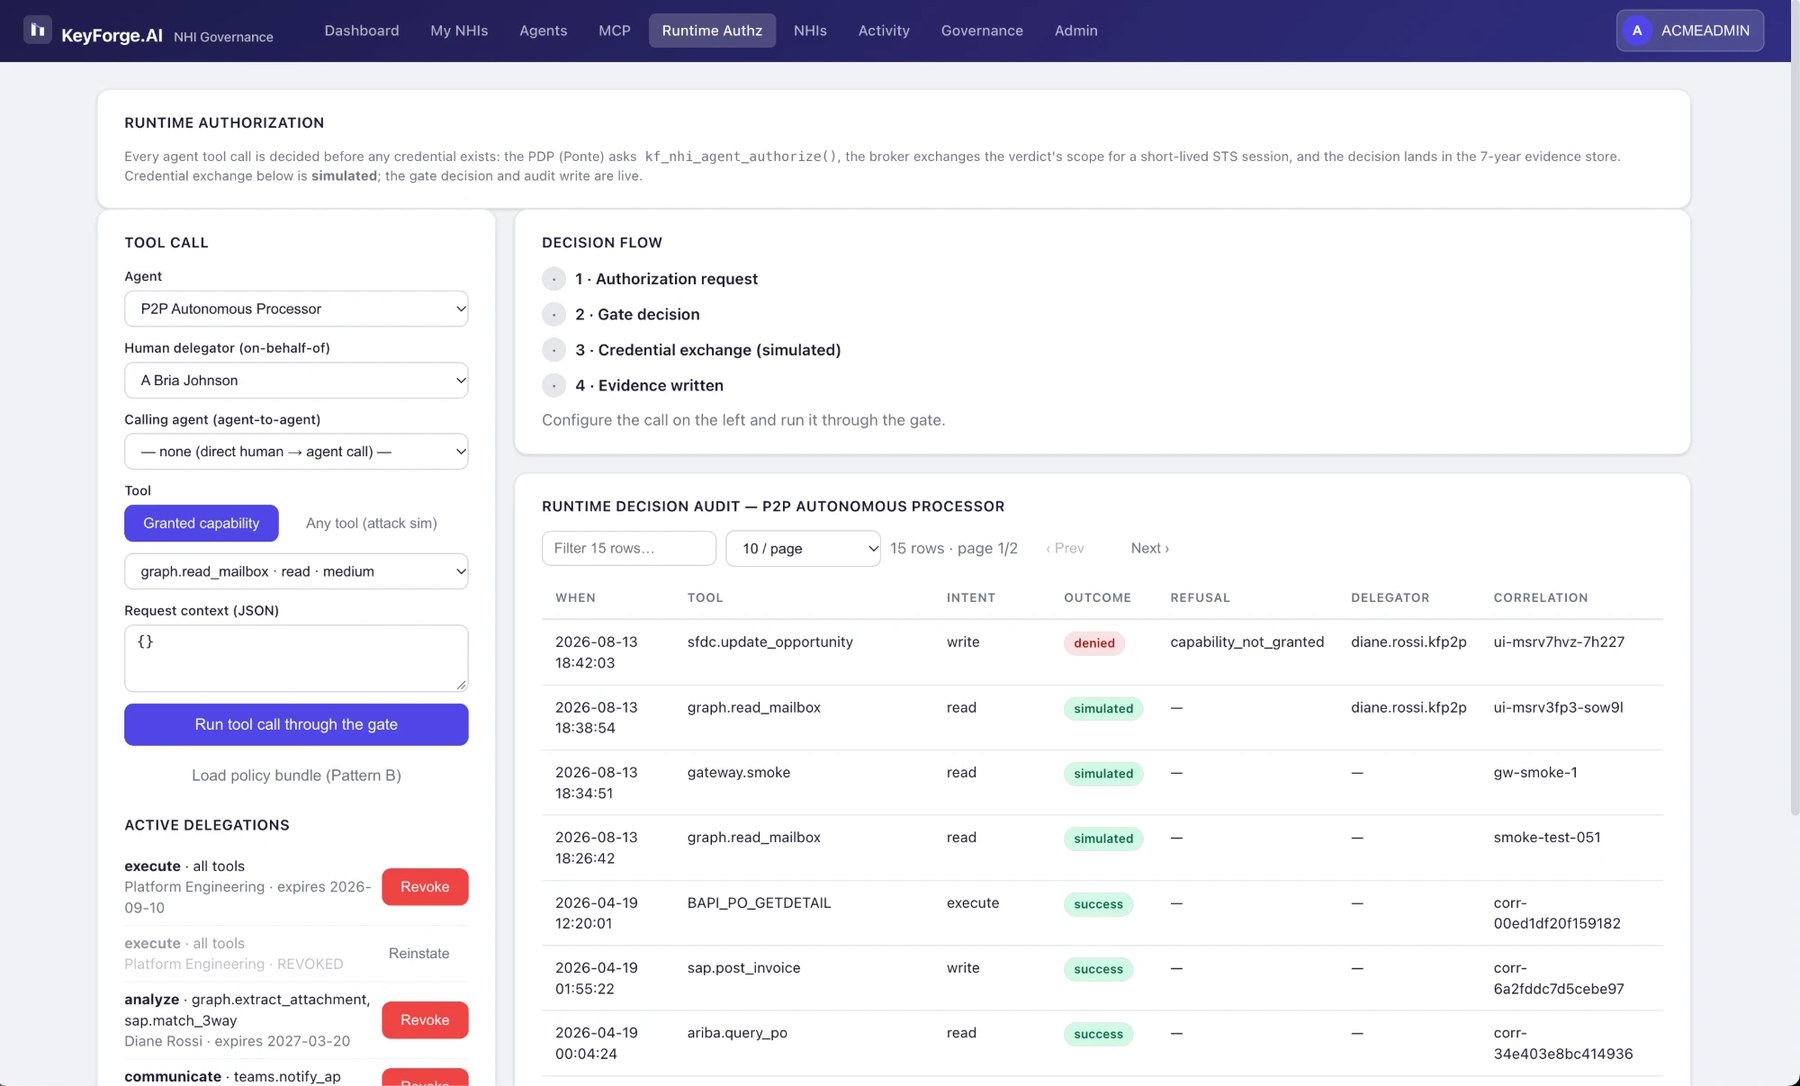Click correlation ui-msrv7hvz-7h227
This screenshot has height=1086, width=1800.
pos(1559,642)
